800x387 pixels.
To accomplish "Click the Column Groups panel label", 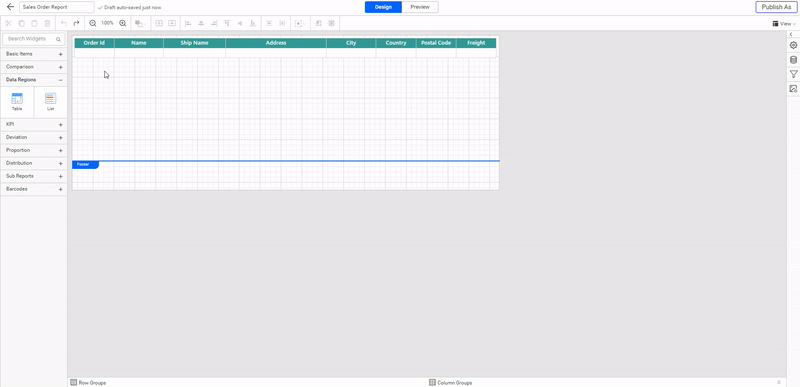I will point(451,382).
